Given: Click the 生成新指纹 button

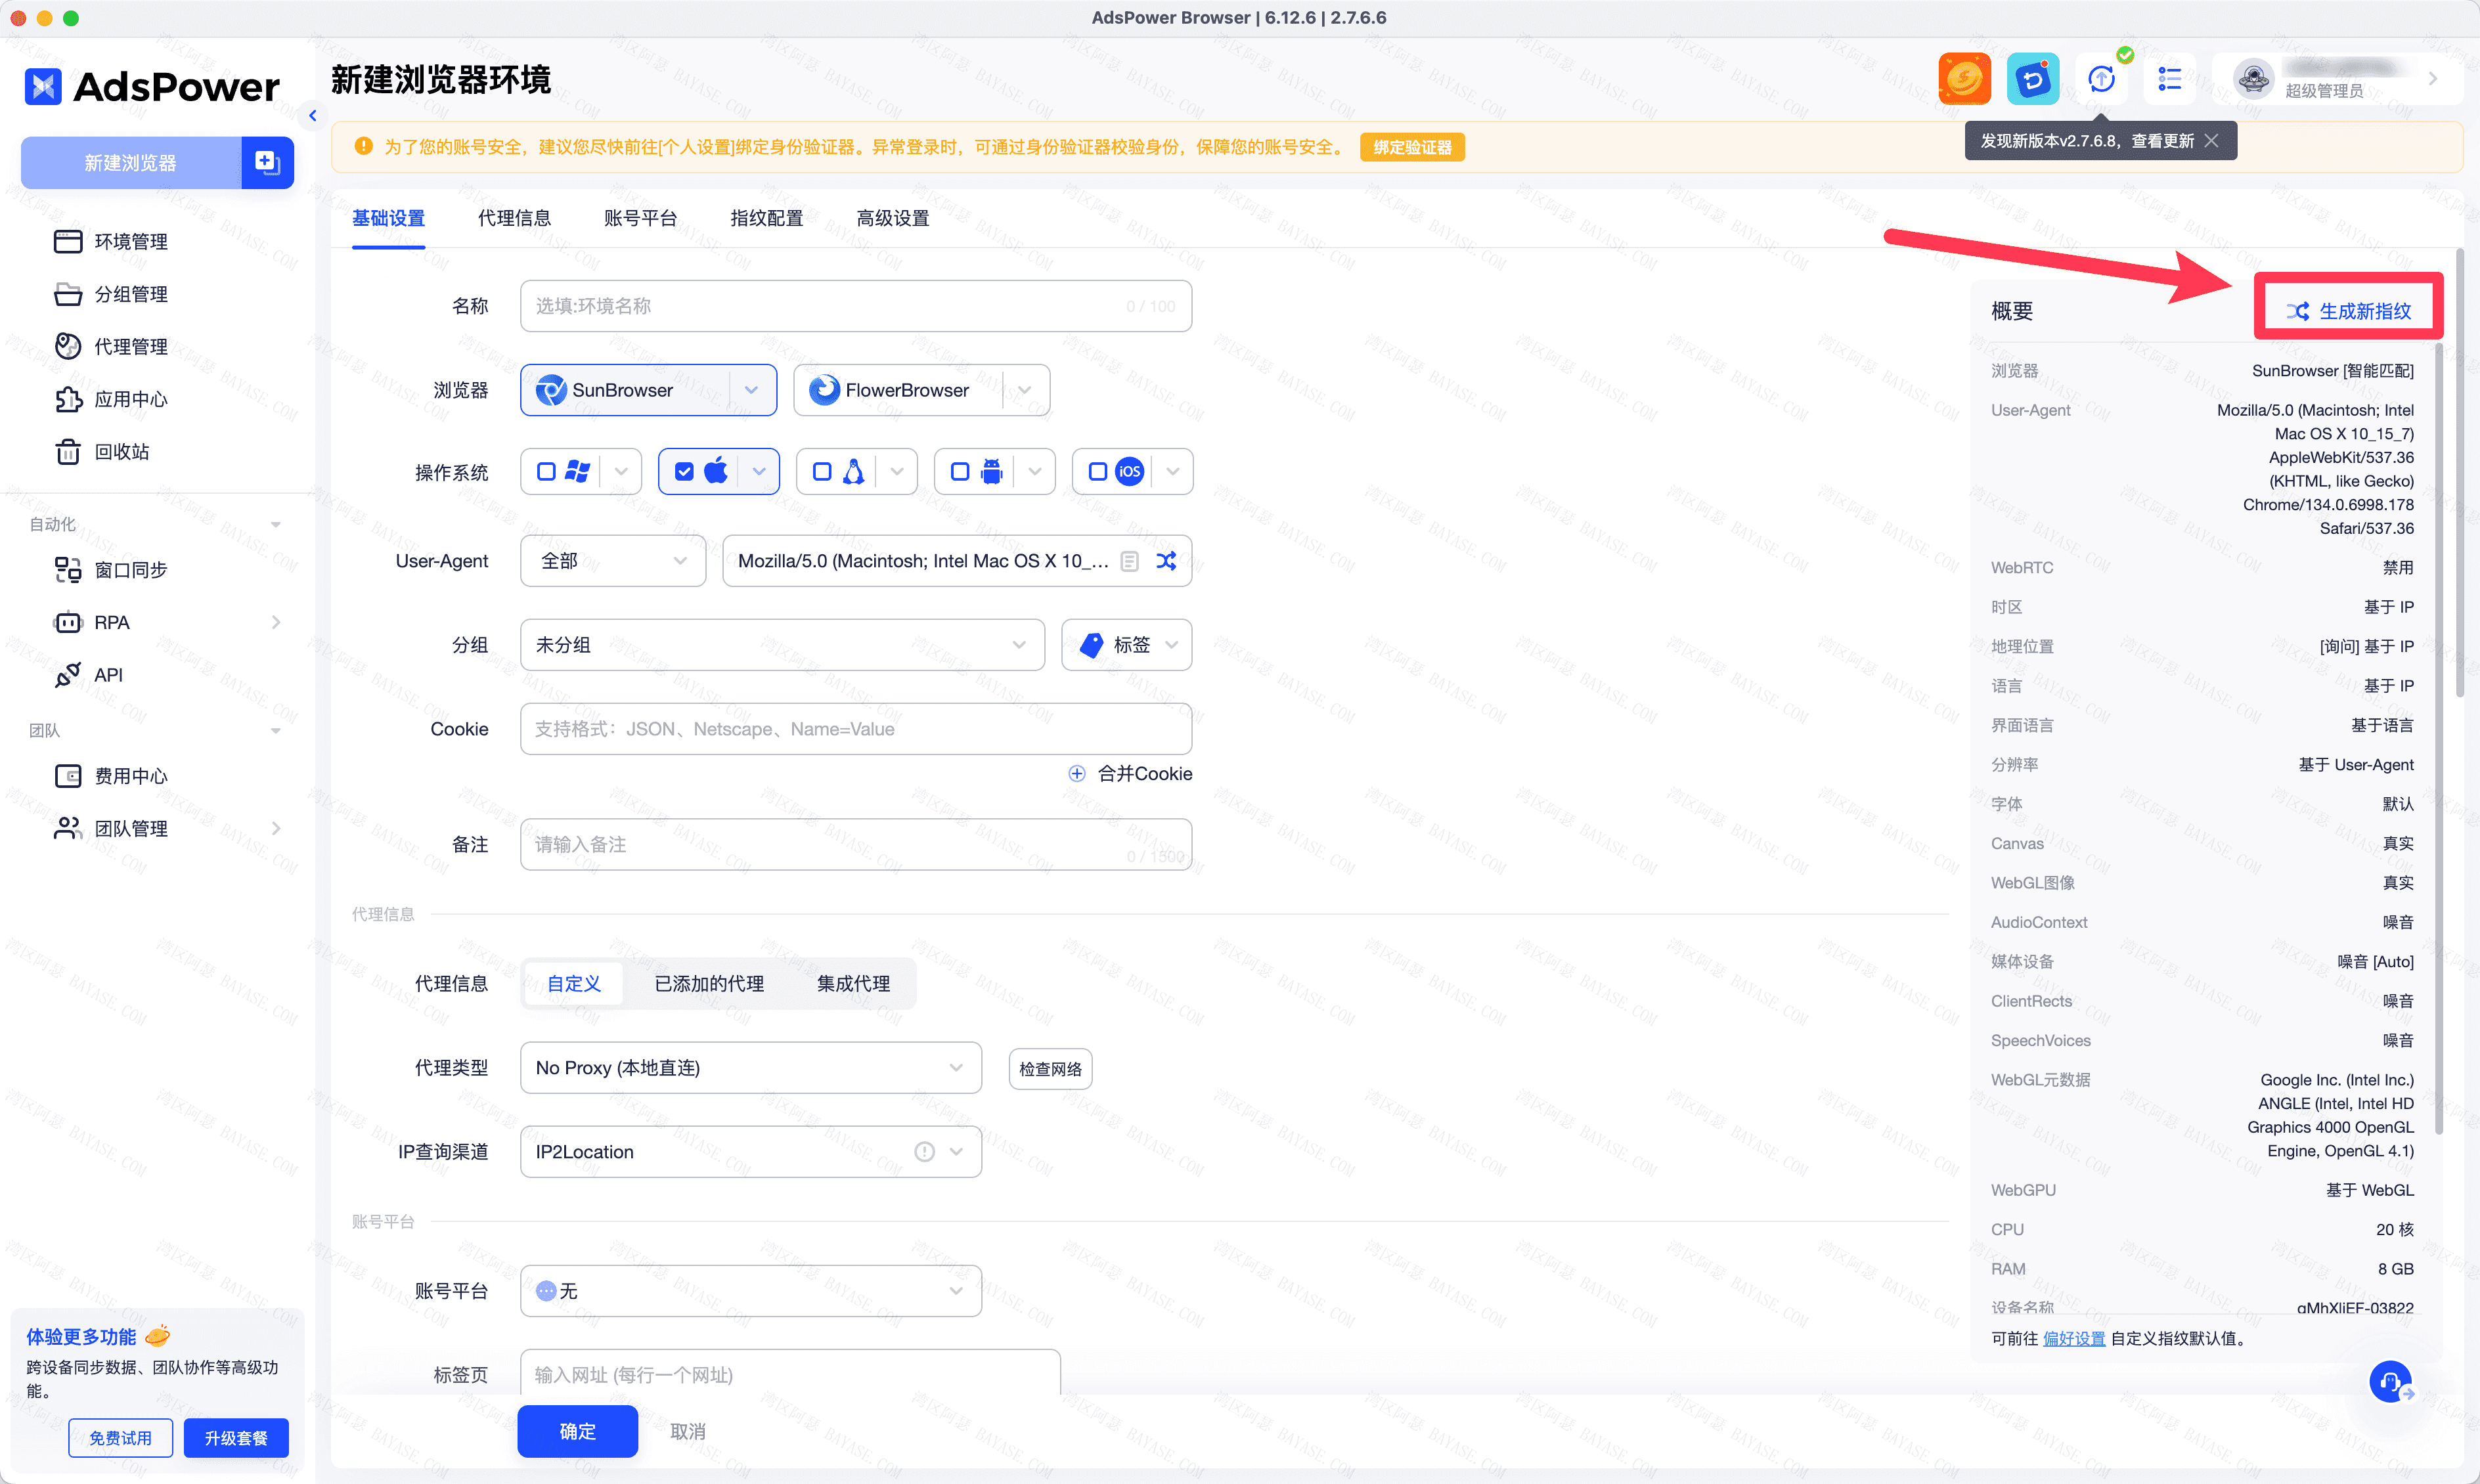Looking at the screenshot, I should [2348, 311].
